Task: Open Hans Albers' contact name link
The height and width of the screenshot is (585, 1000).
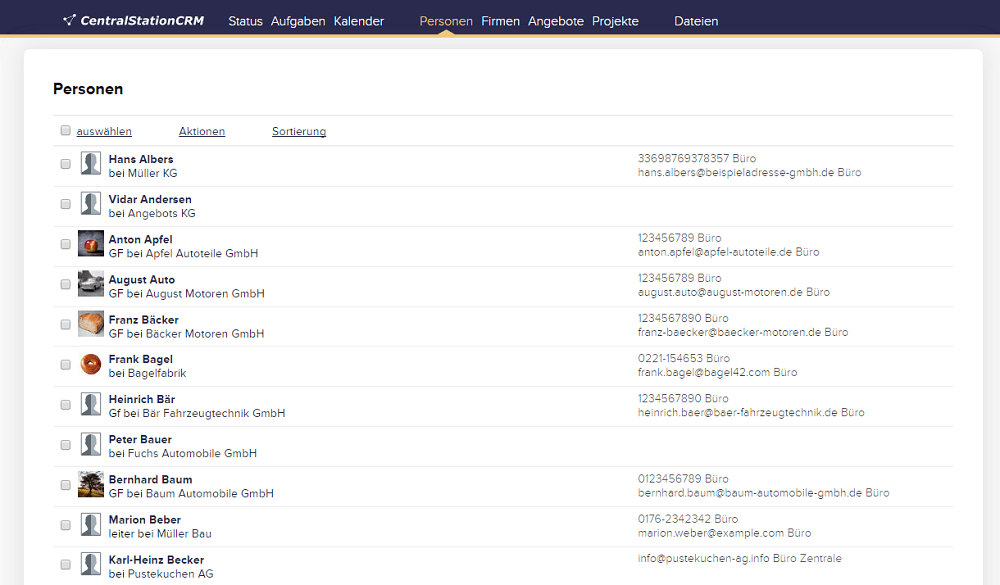Action: (x=141, y=159)
